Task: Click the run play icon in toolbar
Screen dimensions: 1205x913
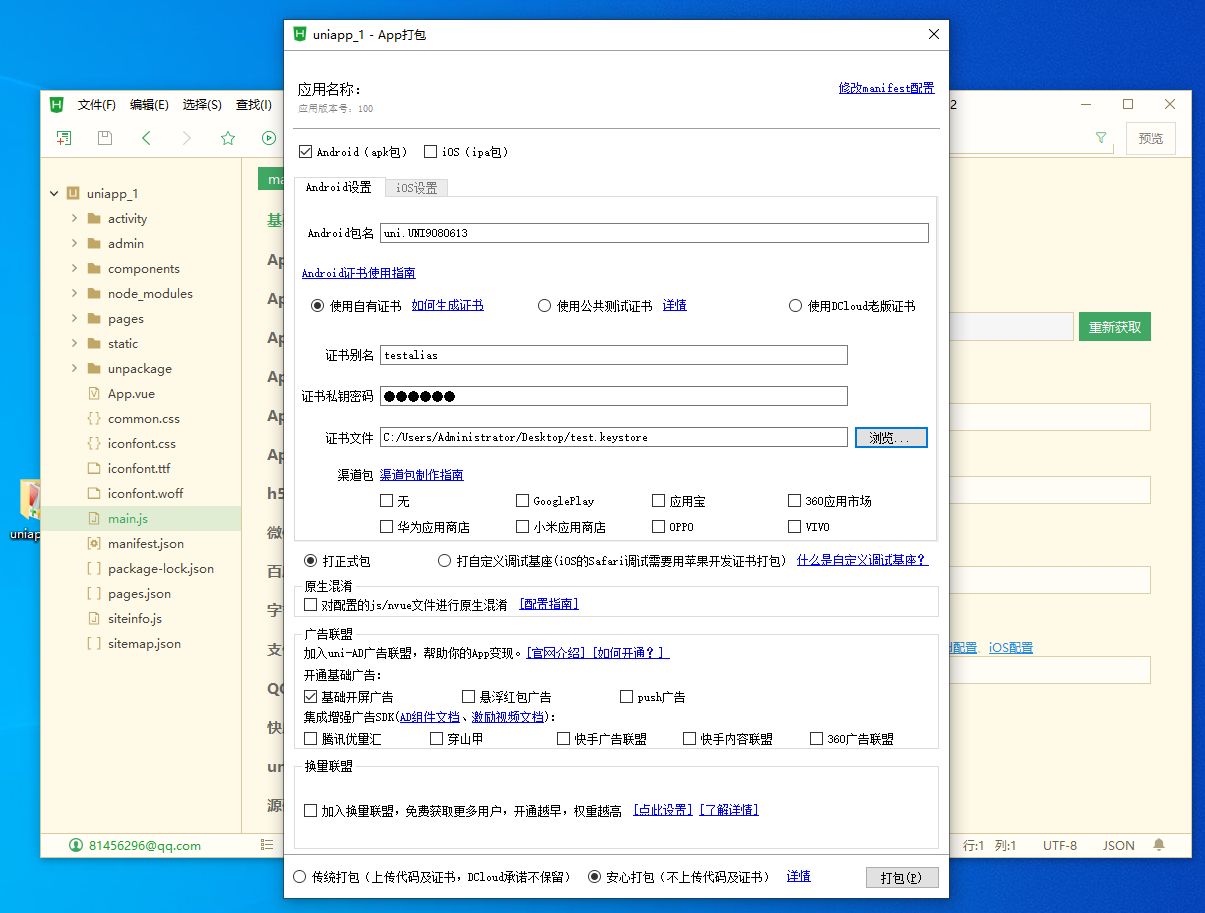Action: (268, 138)
